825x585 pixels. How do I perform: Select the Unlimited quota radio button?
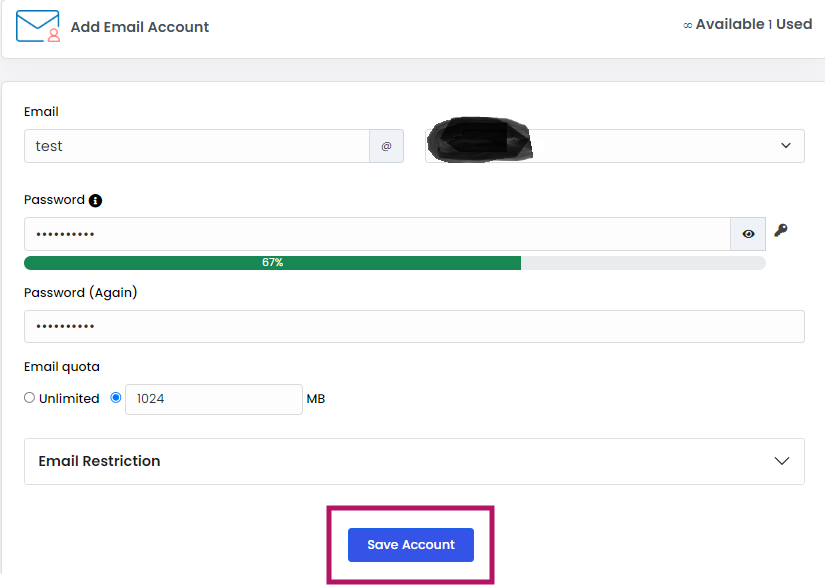29,398
